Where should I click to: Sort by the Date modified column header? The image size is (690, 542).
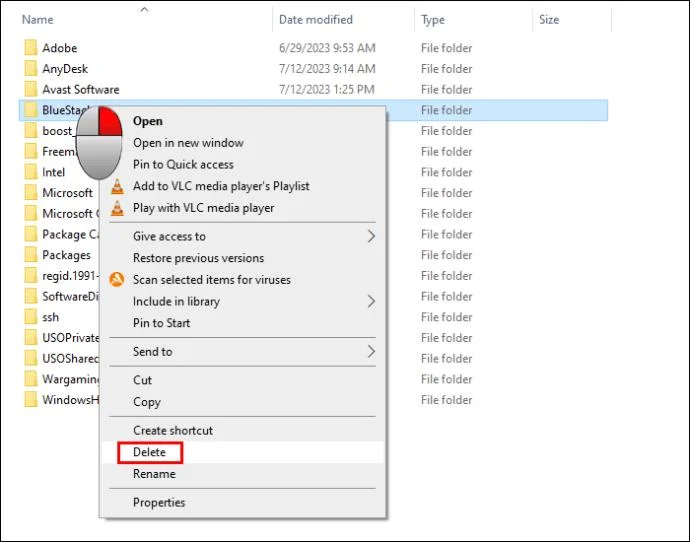point(317,20)
